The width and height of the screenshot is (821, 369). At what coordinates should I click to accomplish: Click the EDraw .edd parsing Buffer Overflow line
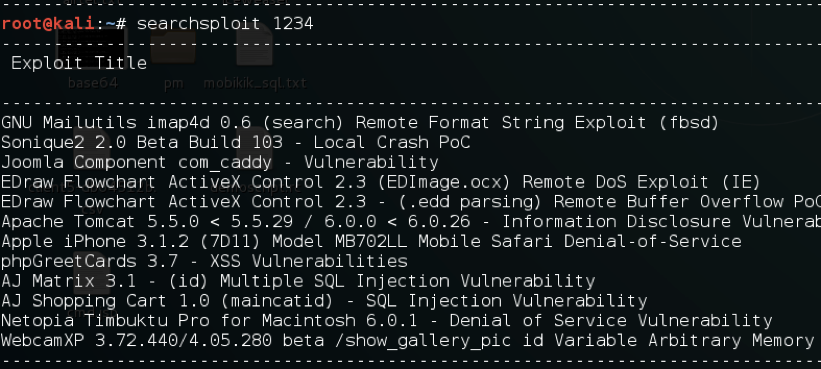pyautogui.click(x=411, y=202)
